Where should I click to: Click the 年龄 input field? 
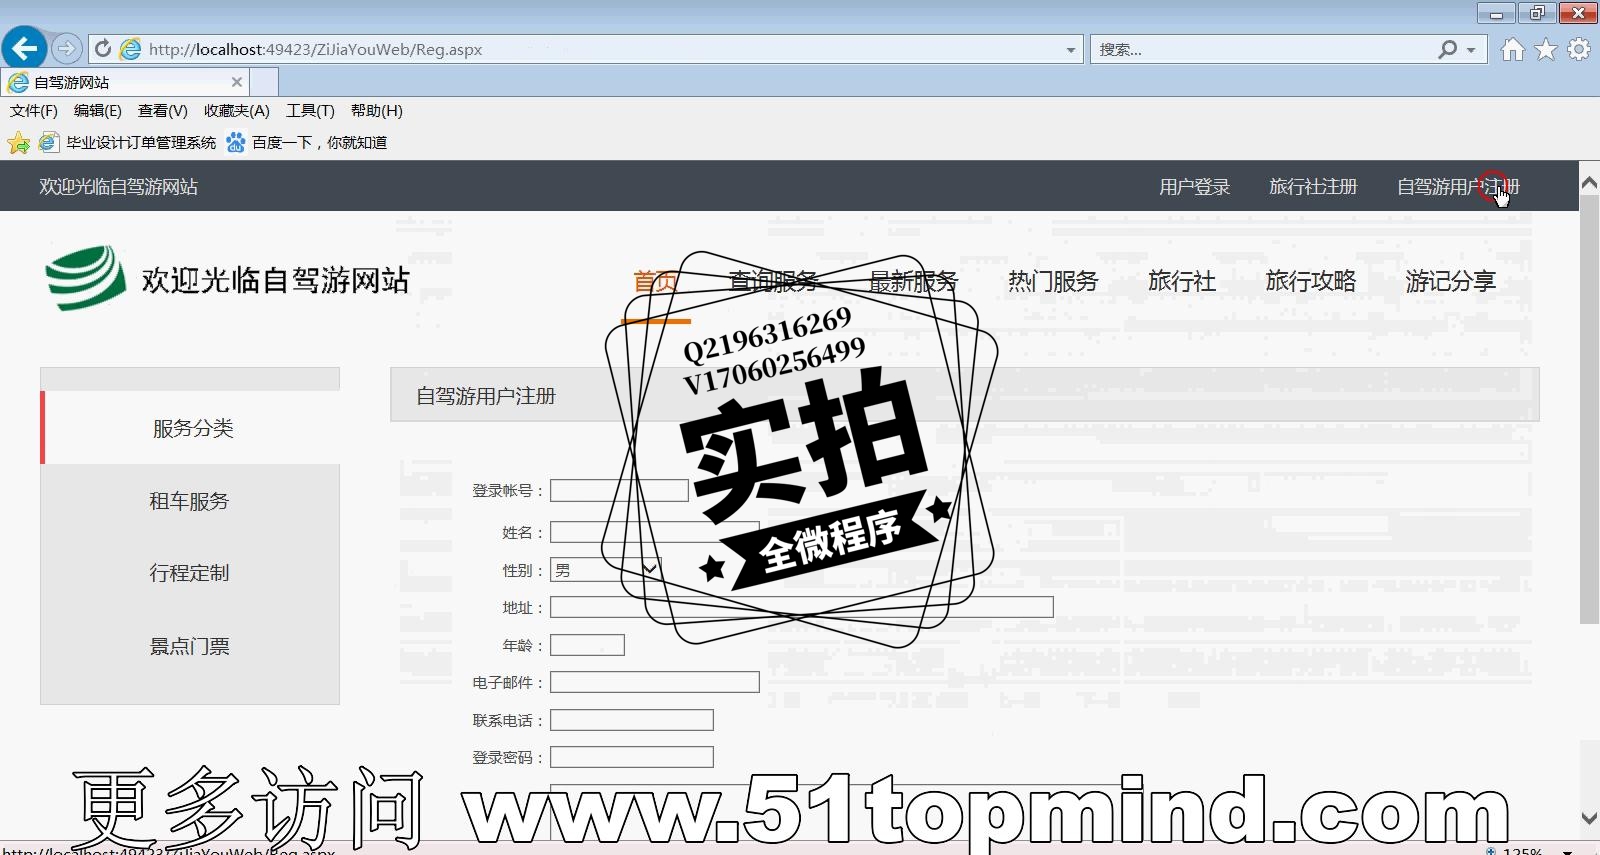point(587,645)
